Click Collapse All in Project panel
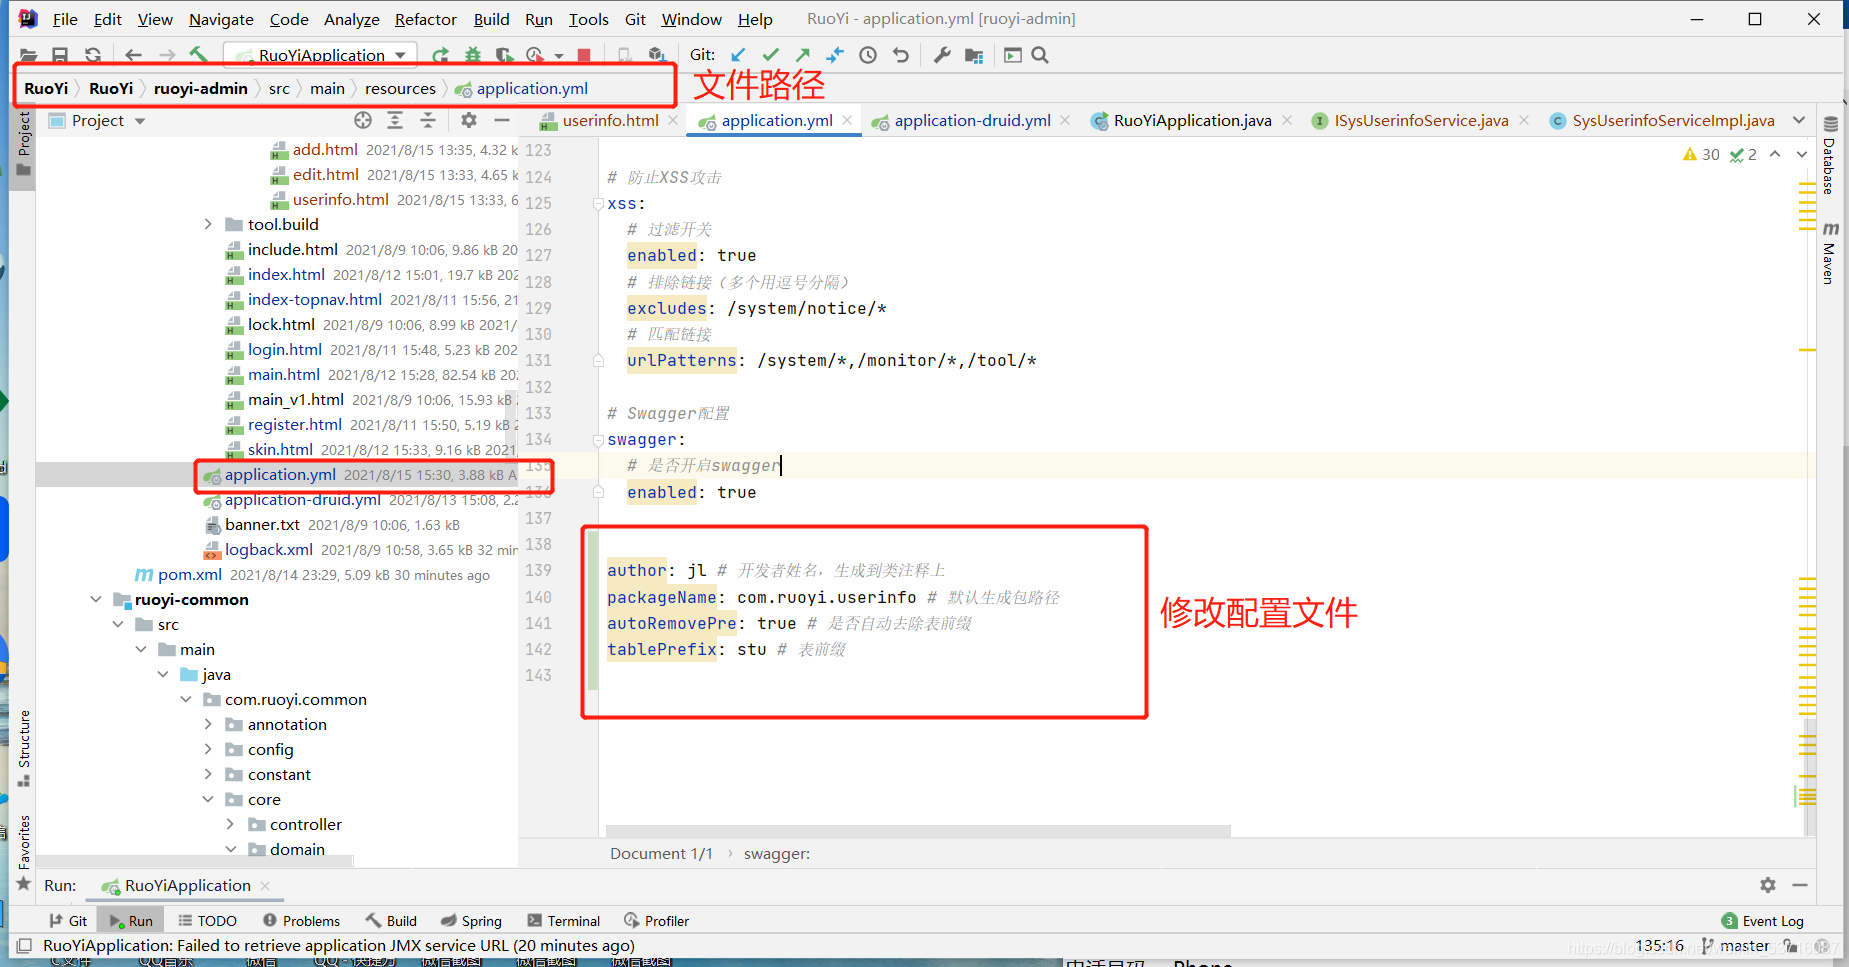Viewport: 1849px width, 967px height. (x=428, y=120)
